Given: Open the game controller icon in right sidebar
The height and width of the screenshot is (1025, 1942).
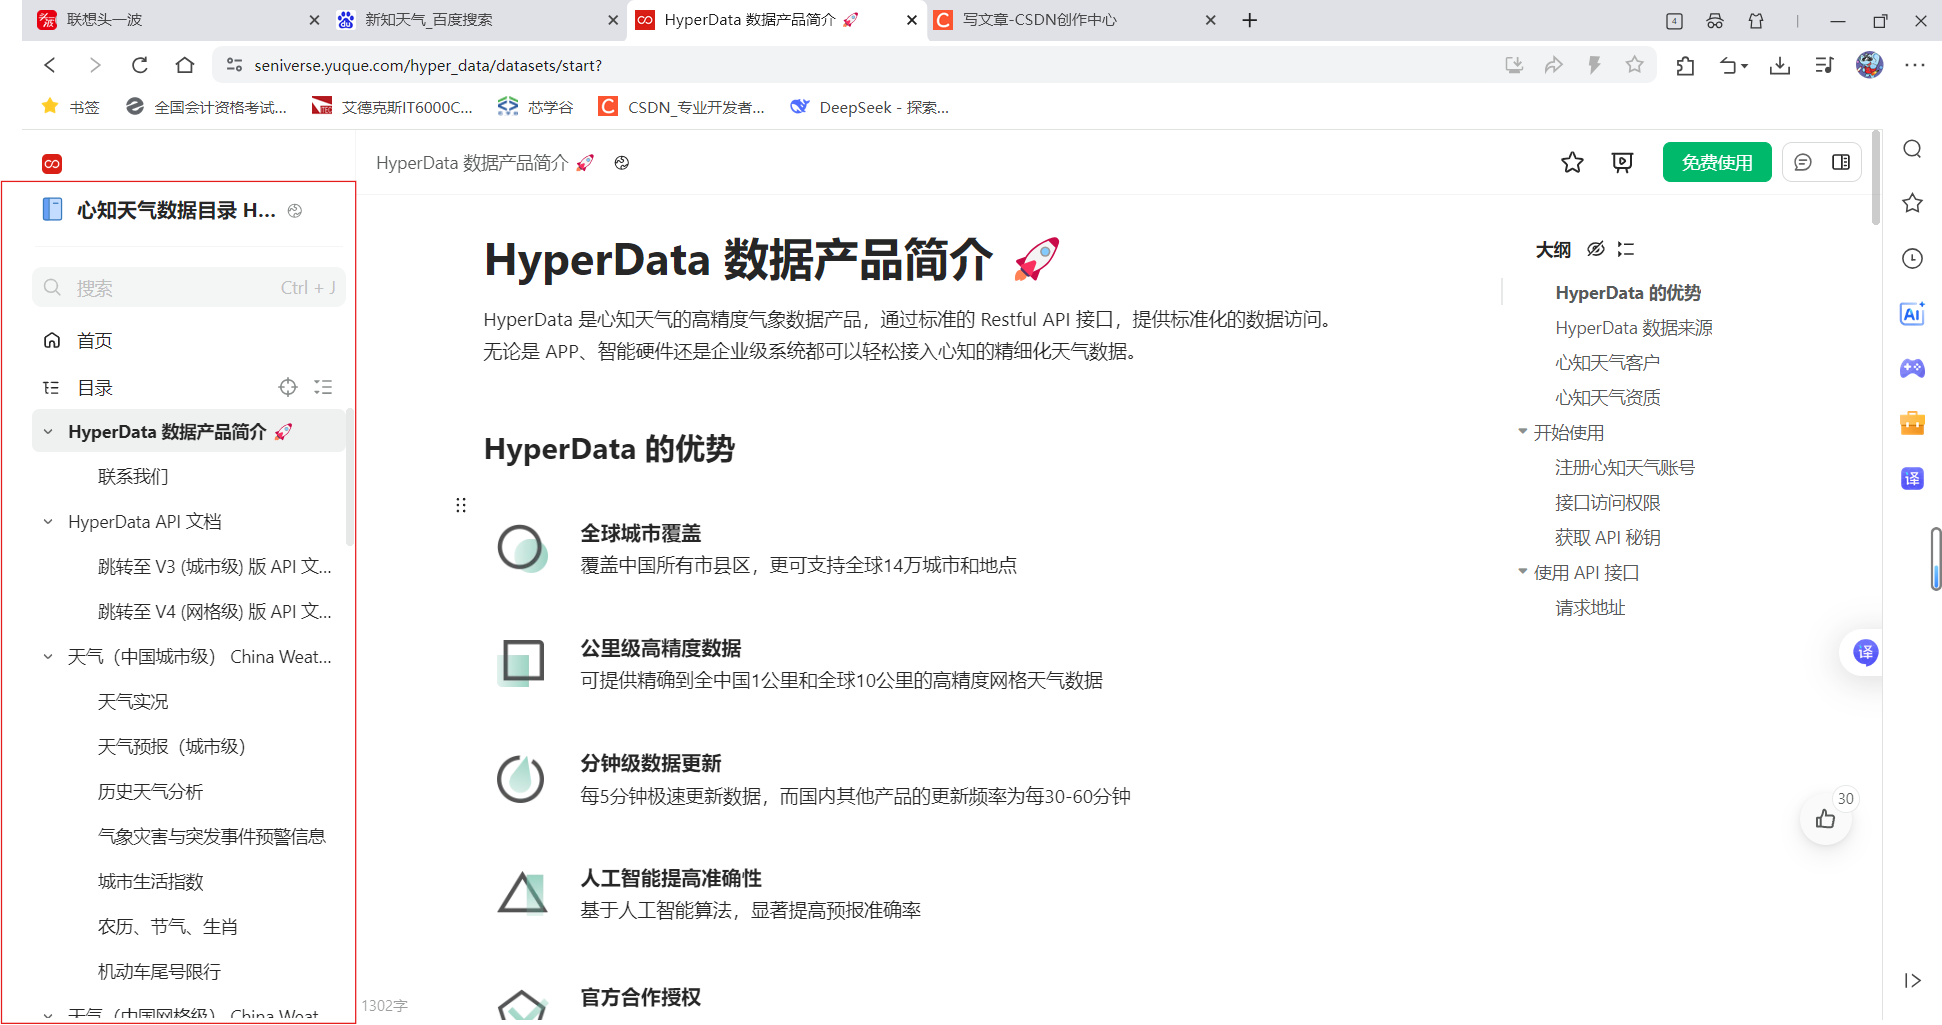Looking at the screenshot, I should click(x=1912, y=368).
